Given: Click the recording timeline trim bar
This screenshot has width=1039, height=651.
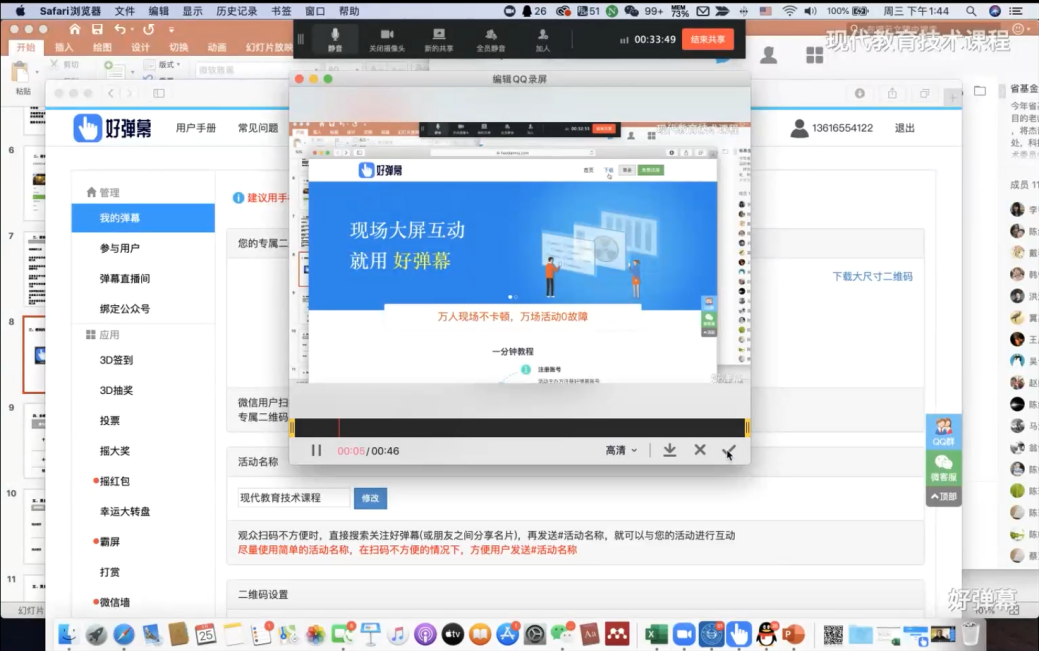Looking at the screenshot, I should click(518, 428).
